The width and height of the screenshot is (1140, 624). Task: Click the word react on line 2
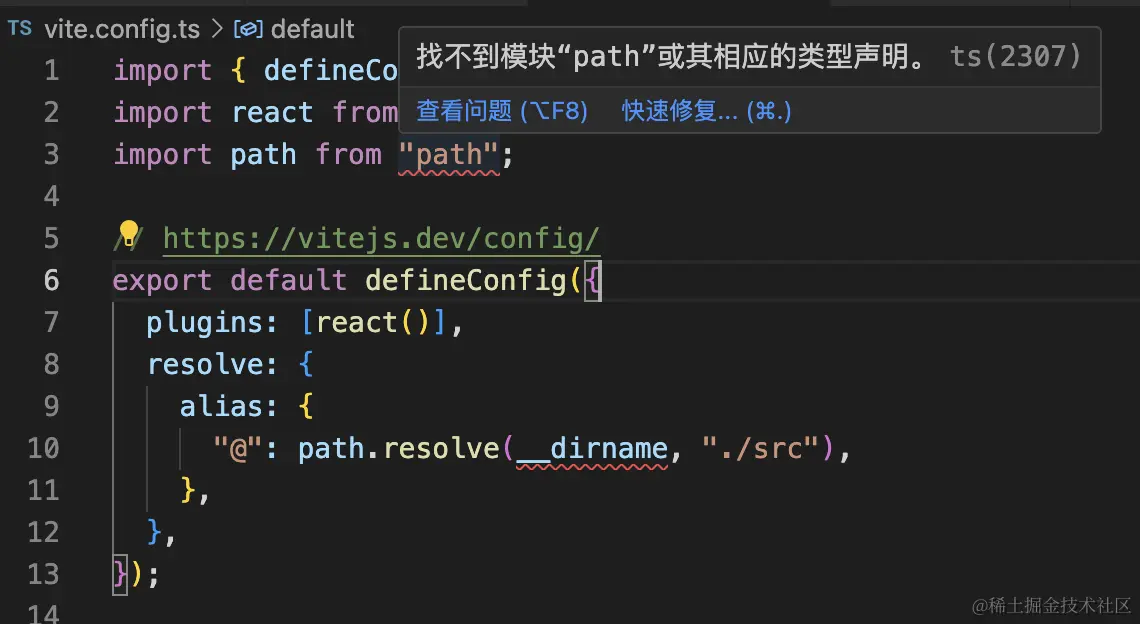[x=272, y=113]
